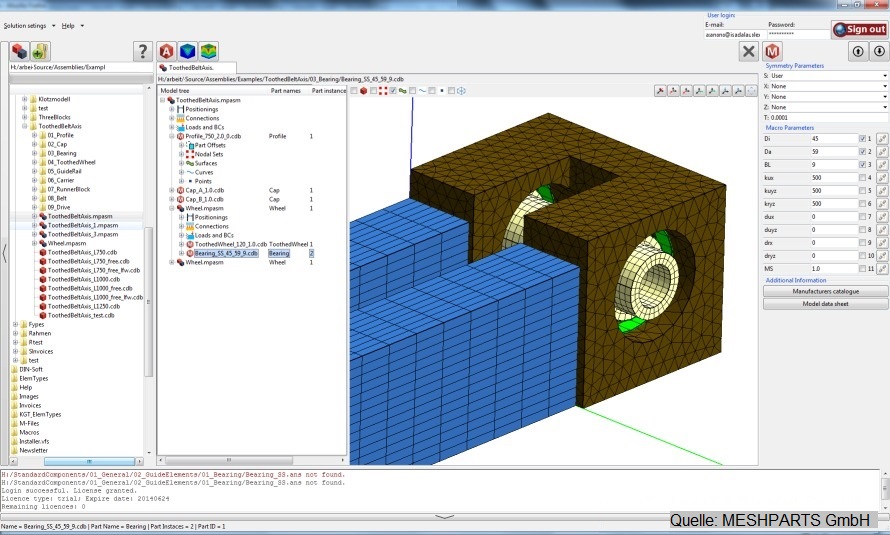The height and width of the screenshot is (535, 890).
Task: Click the Di value input field
Action: pos(832,138)
